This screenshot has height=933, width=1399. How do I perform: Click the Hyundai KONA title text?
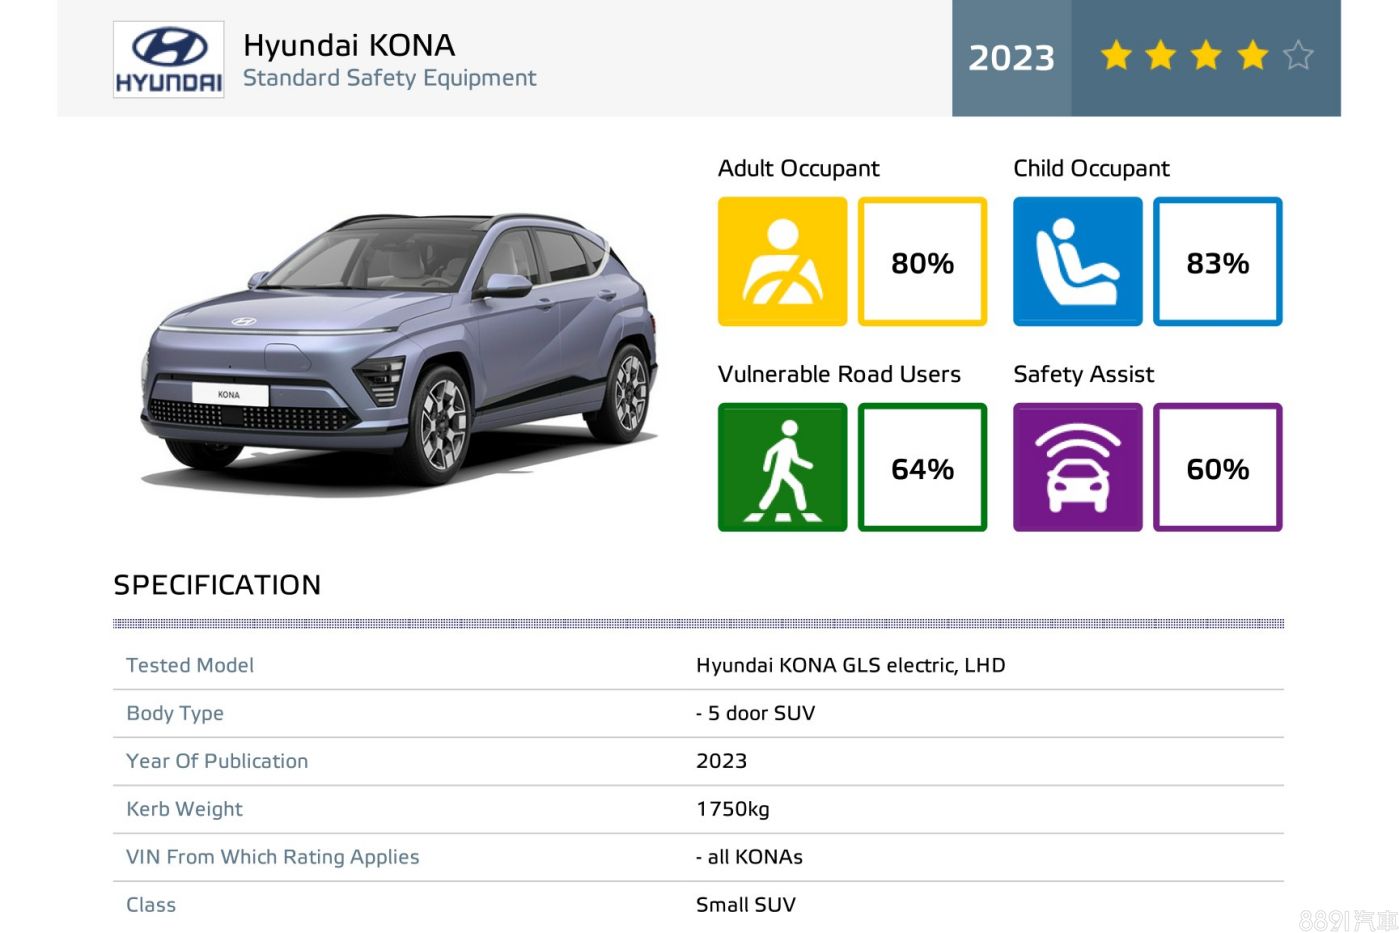point(349,45)
